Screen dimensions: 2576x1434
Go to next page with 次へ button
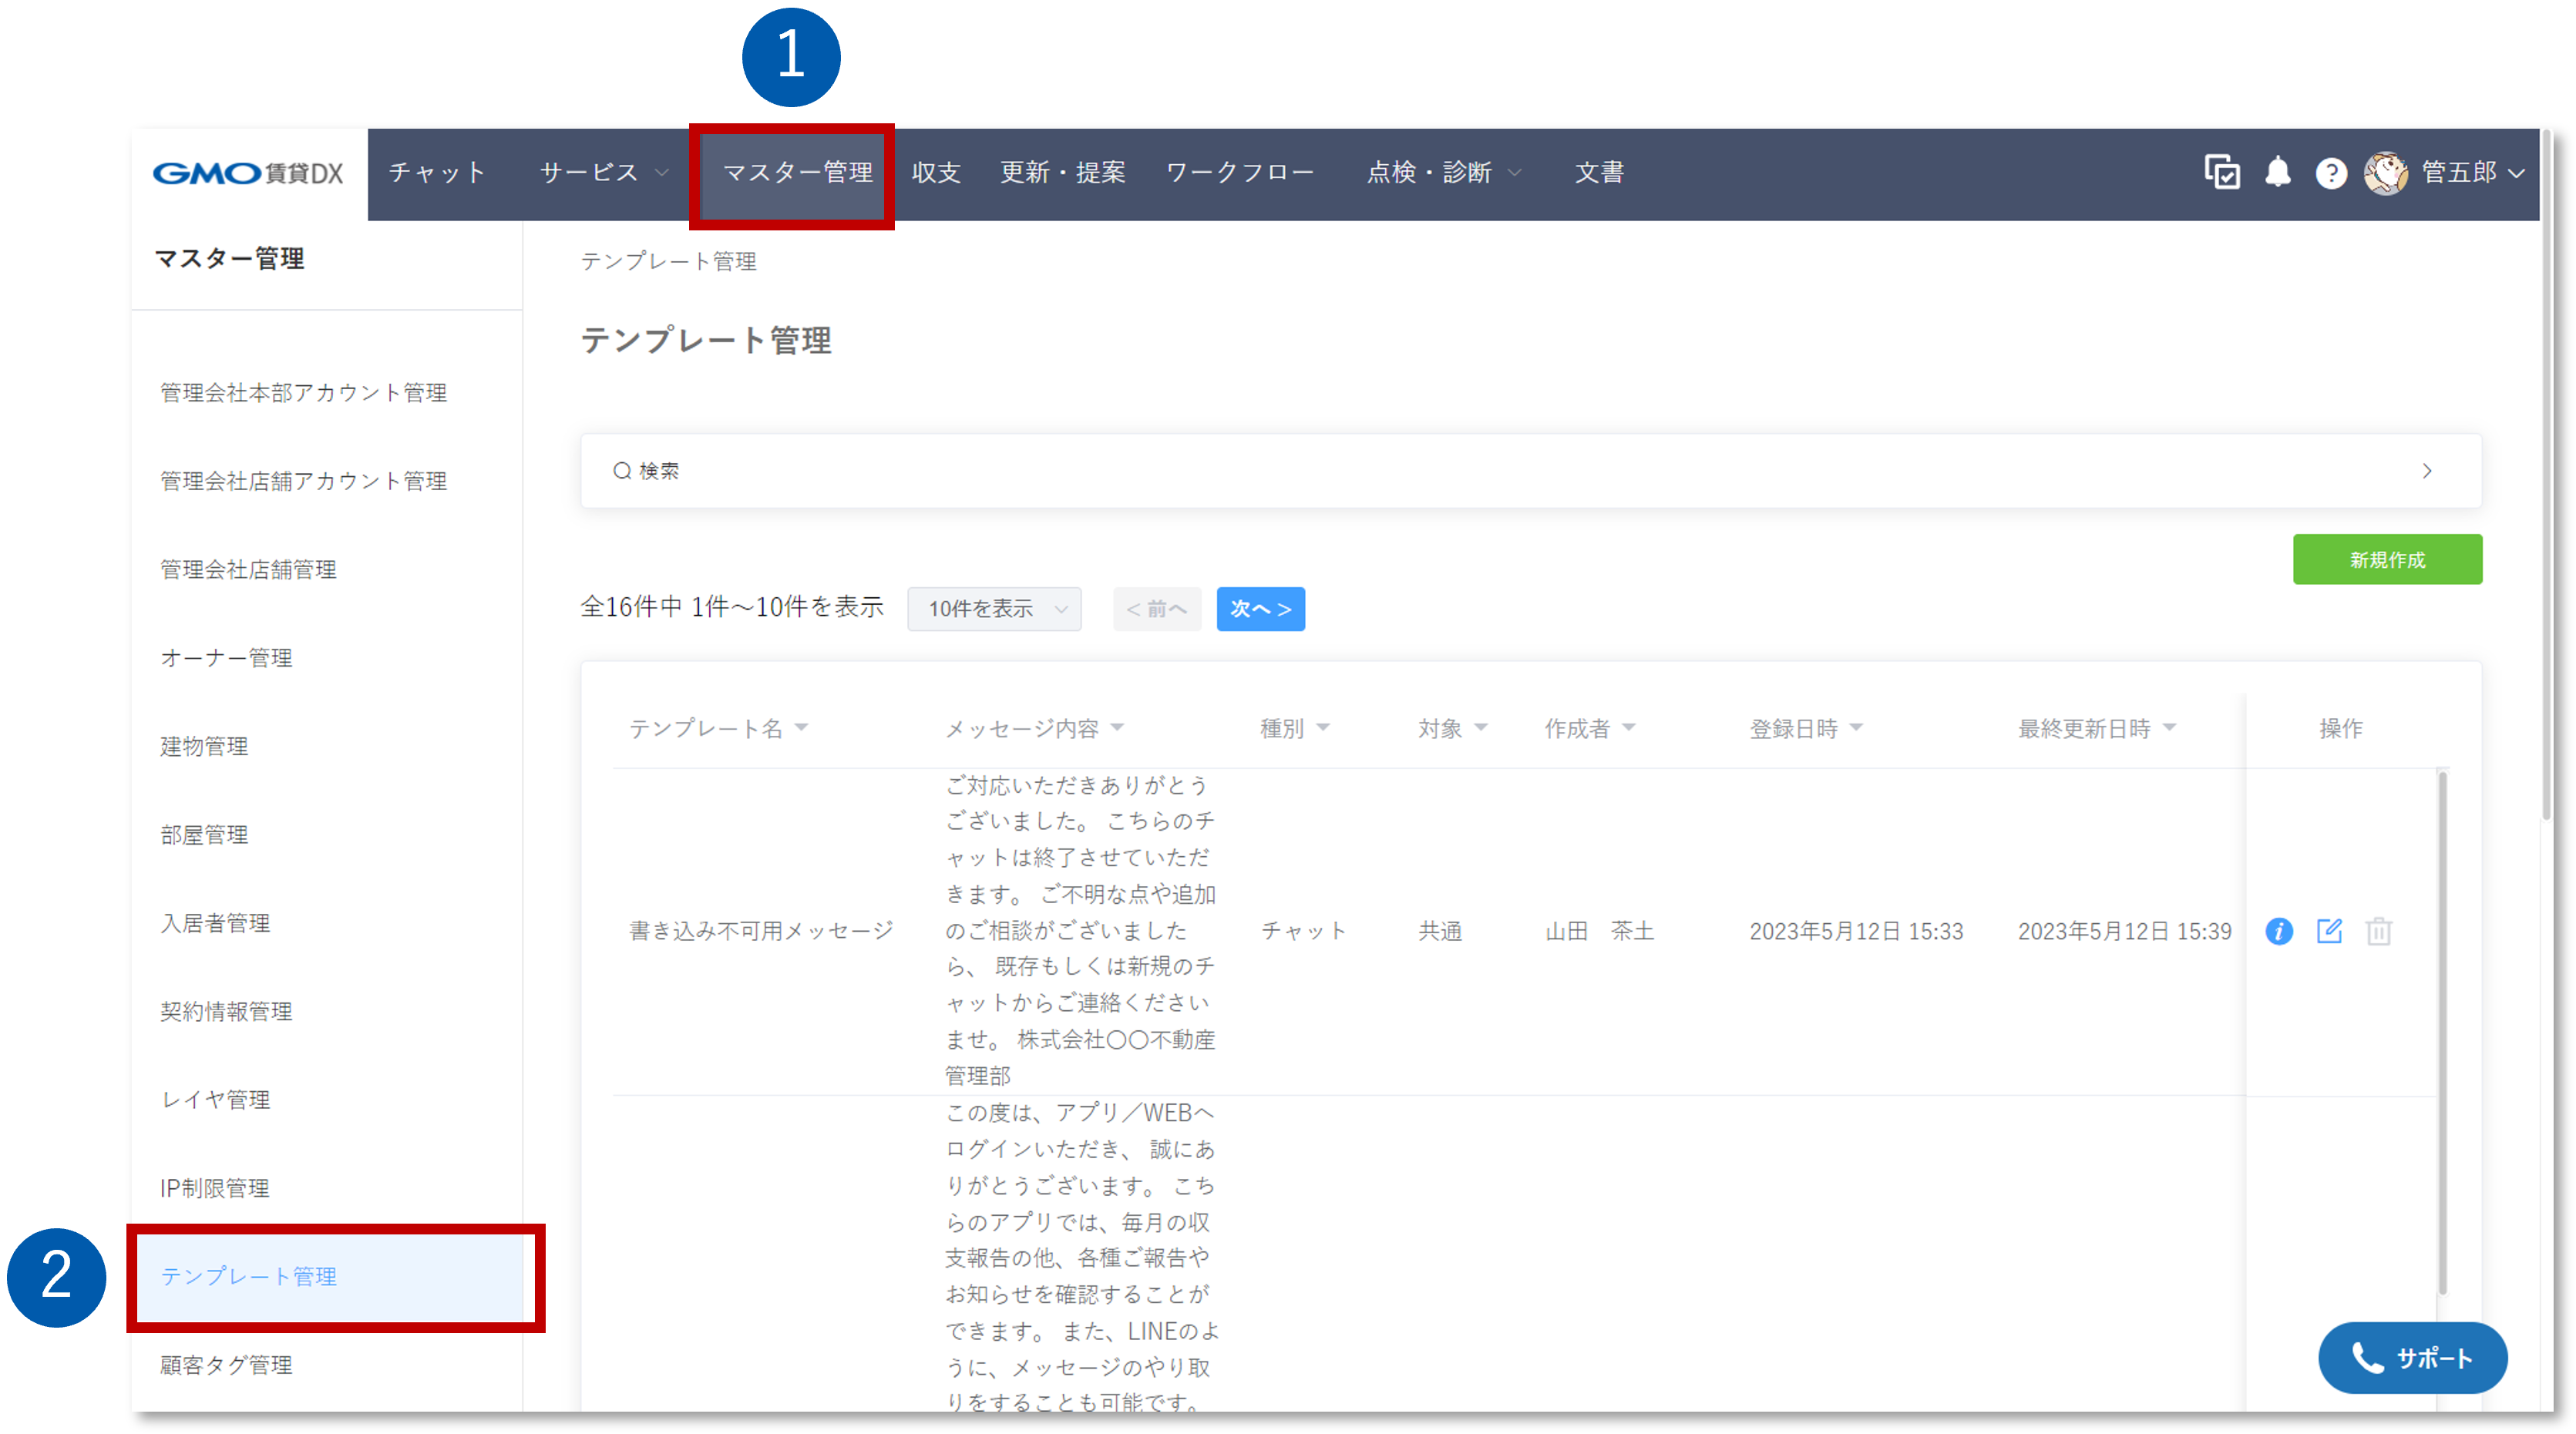(1260, 608)
